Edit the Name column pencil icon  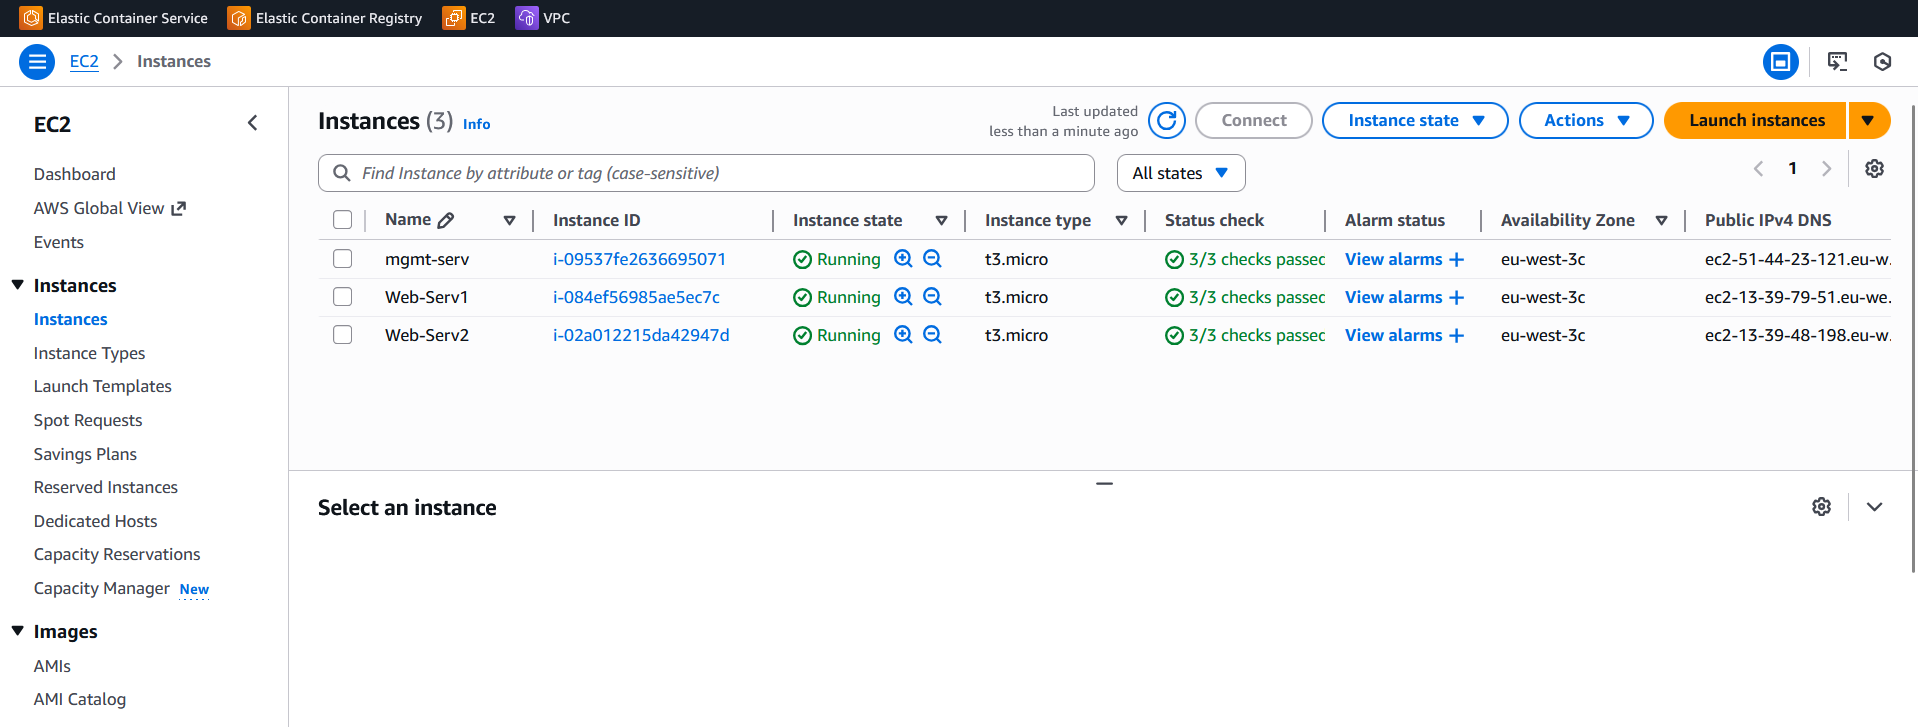point(446,220)
